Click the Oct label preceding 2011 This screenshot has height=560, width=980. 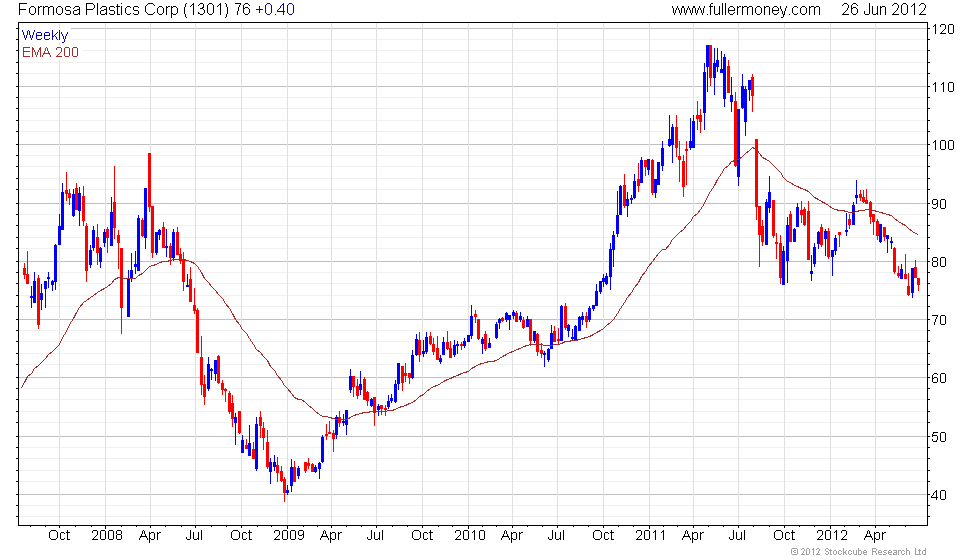pos(603,536)
